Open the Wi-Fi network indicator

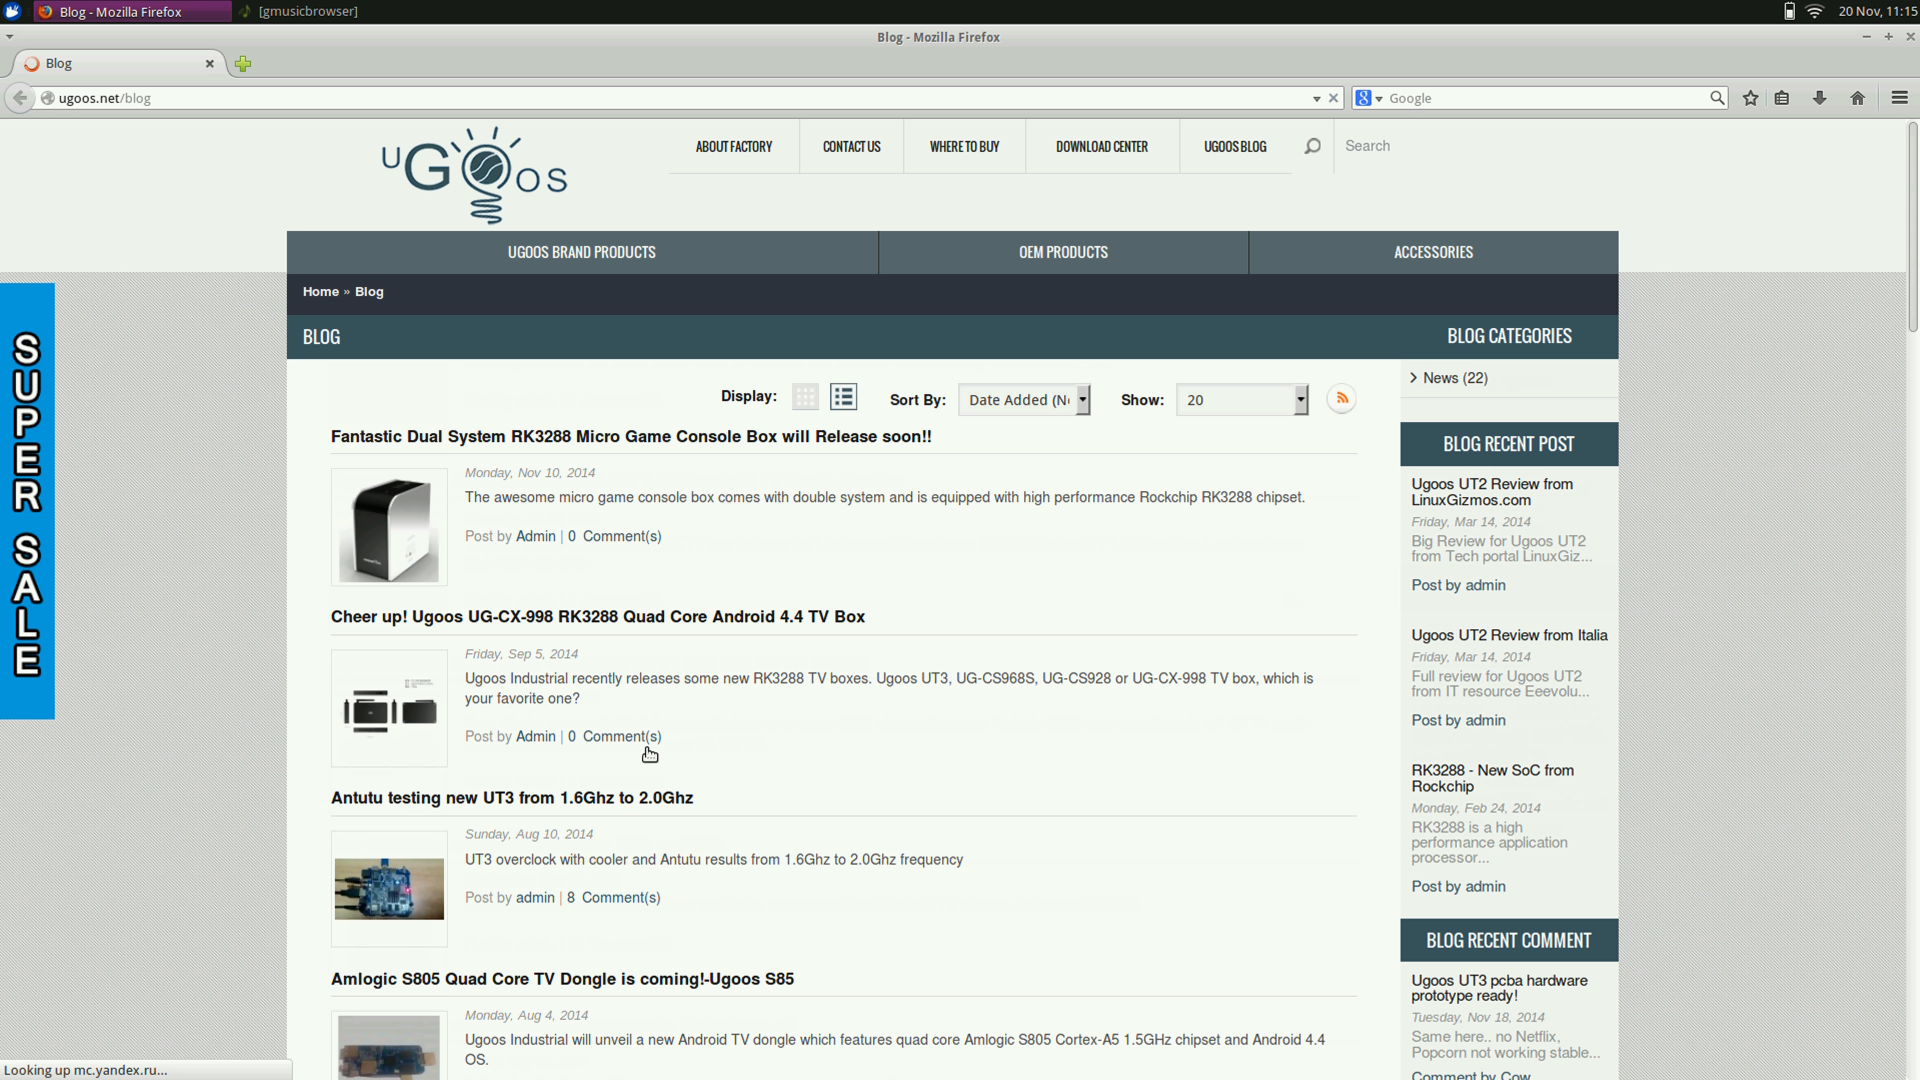point(1815,11)
